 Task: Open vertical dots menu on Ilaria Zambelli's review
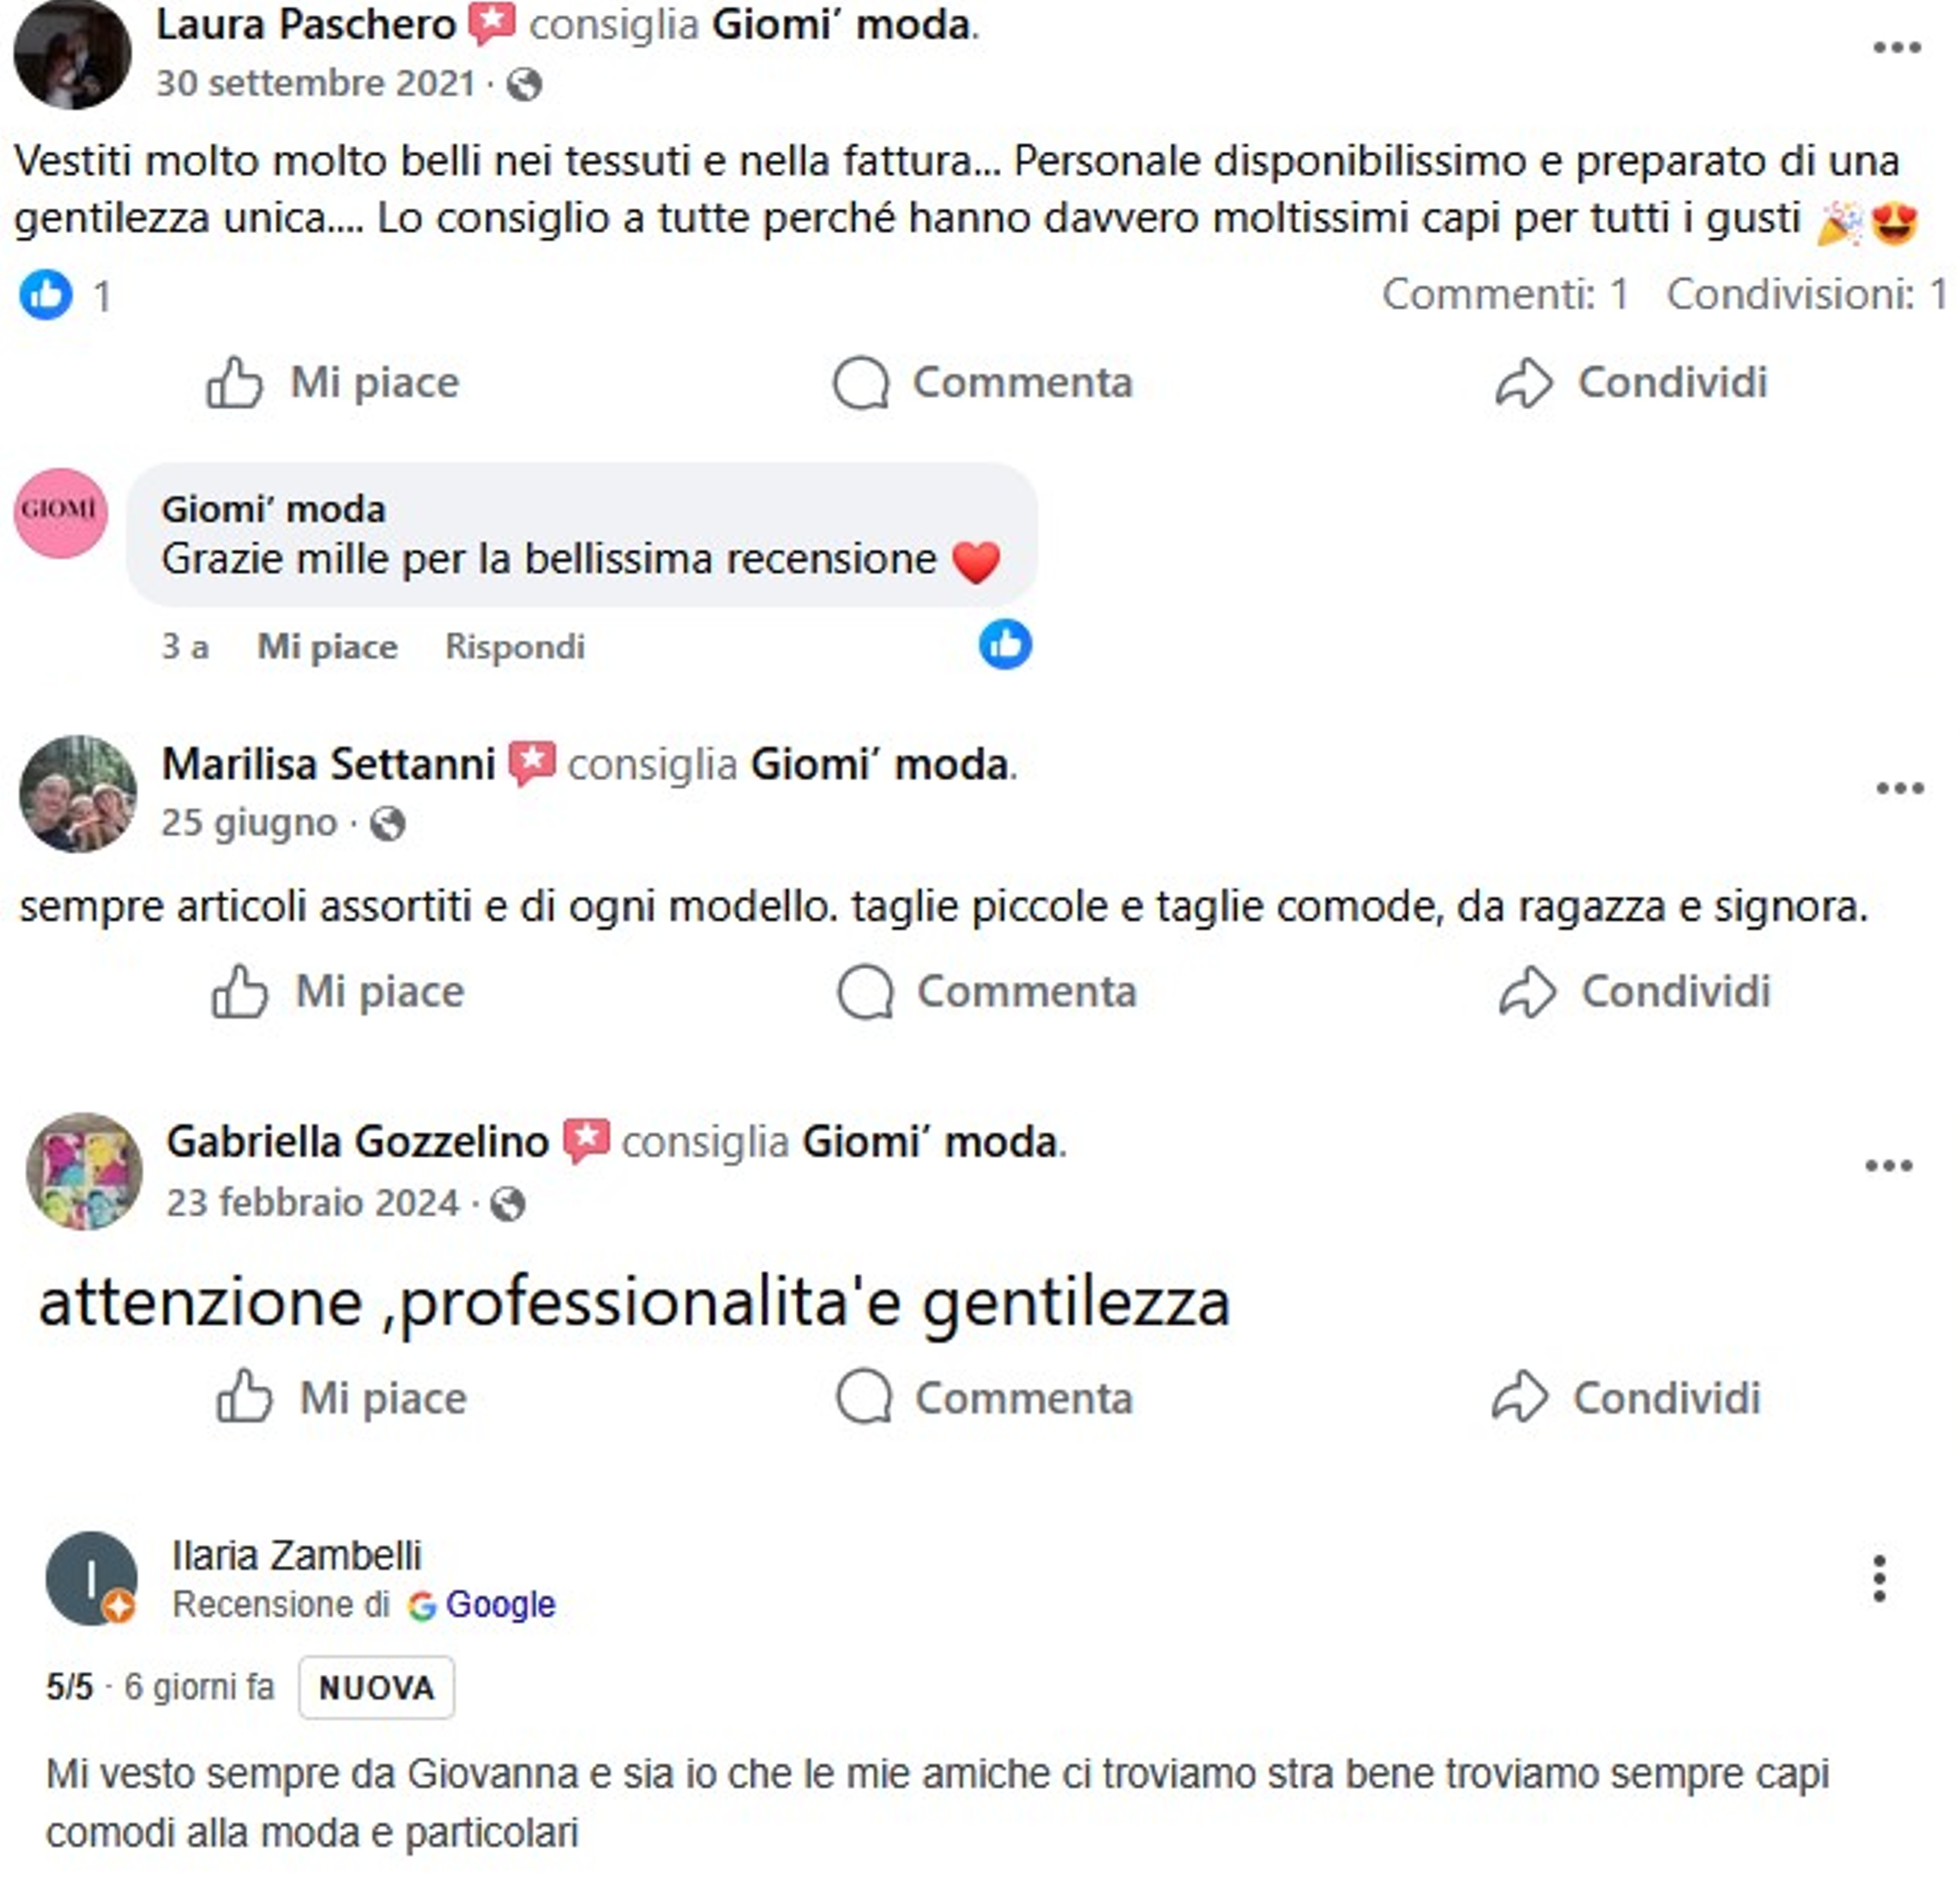(1879, 1578)
